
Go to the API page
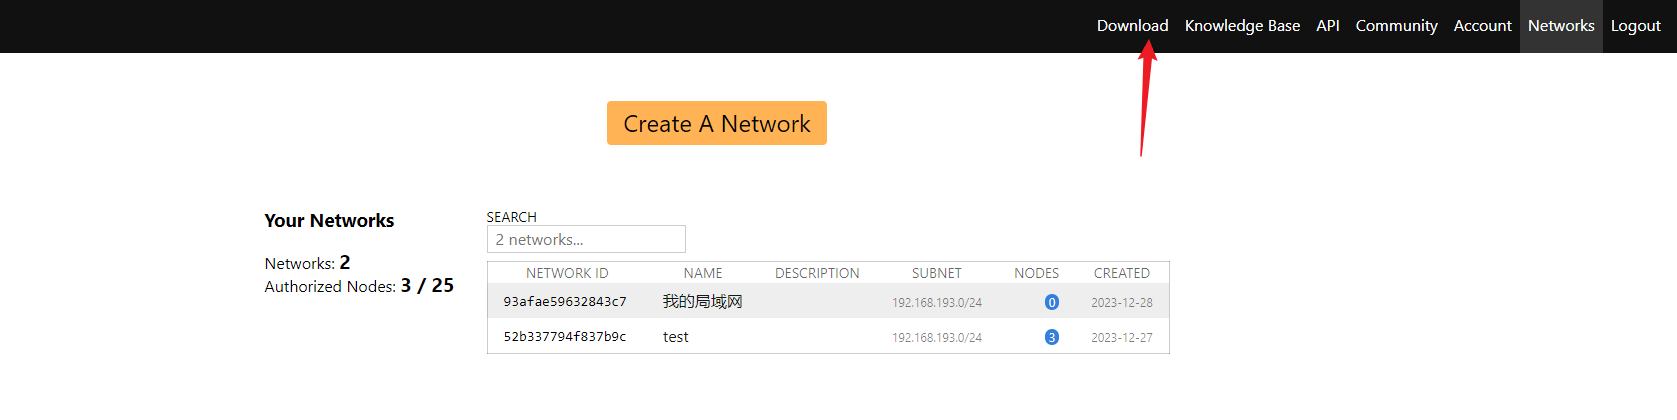(1327, 26)
